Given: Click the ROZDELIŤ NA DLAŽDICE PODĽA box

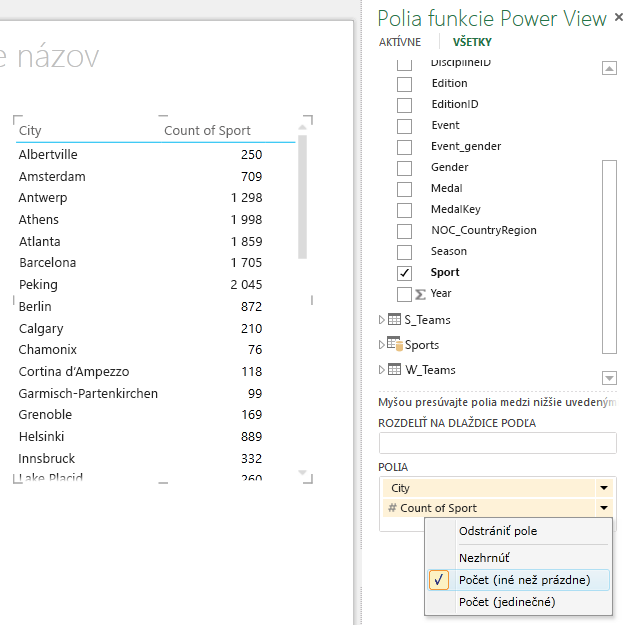Looking at the screenshot, I should tap(497, 443).
